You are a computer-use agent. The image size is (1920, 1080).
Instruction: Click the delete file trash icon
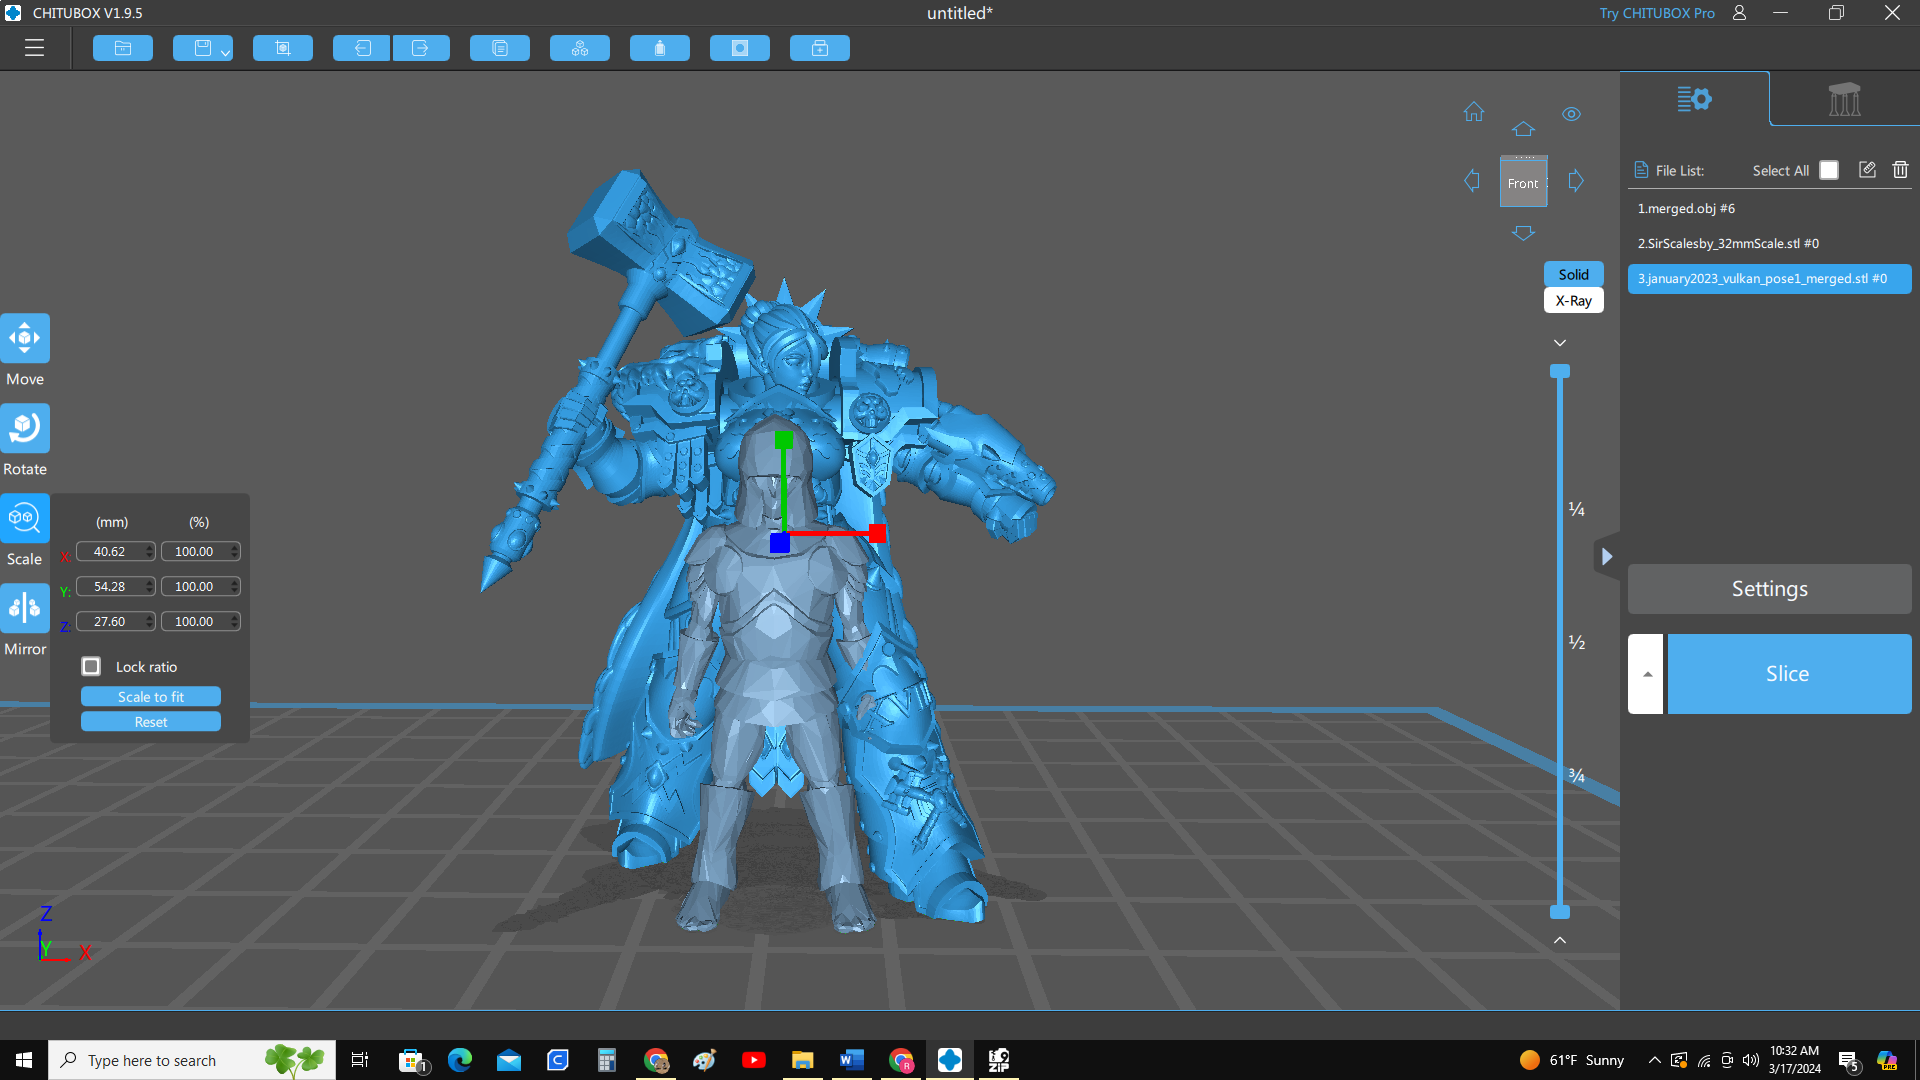coord(1901,170)
